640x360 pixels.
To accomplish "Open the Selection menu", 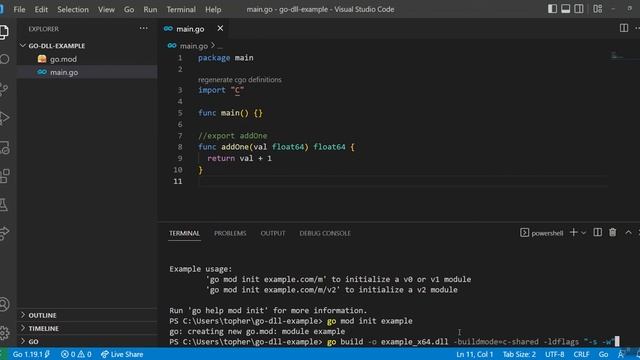I will (73, 9).
